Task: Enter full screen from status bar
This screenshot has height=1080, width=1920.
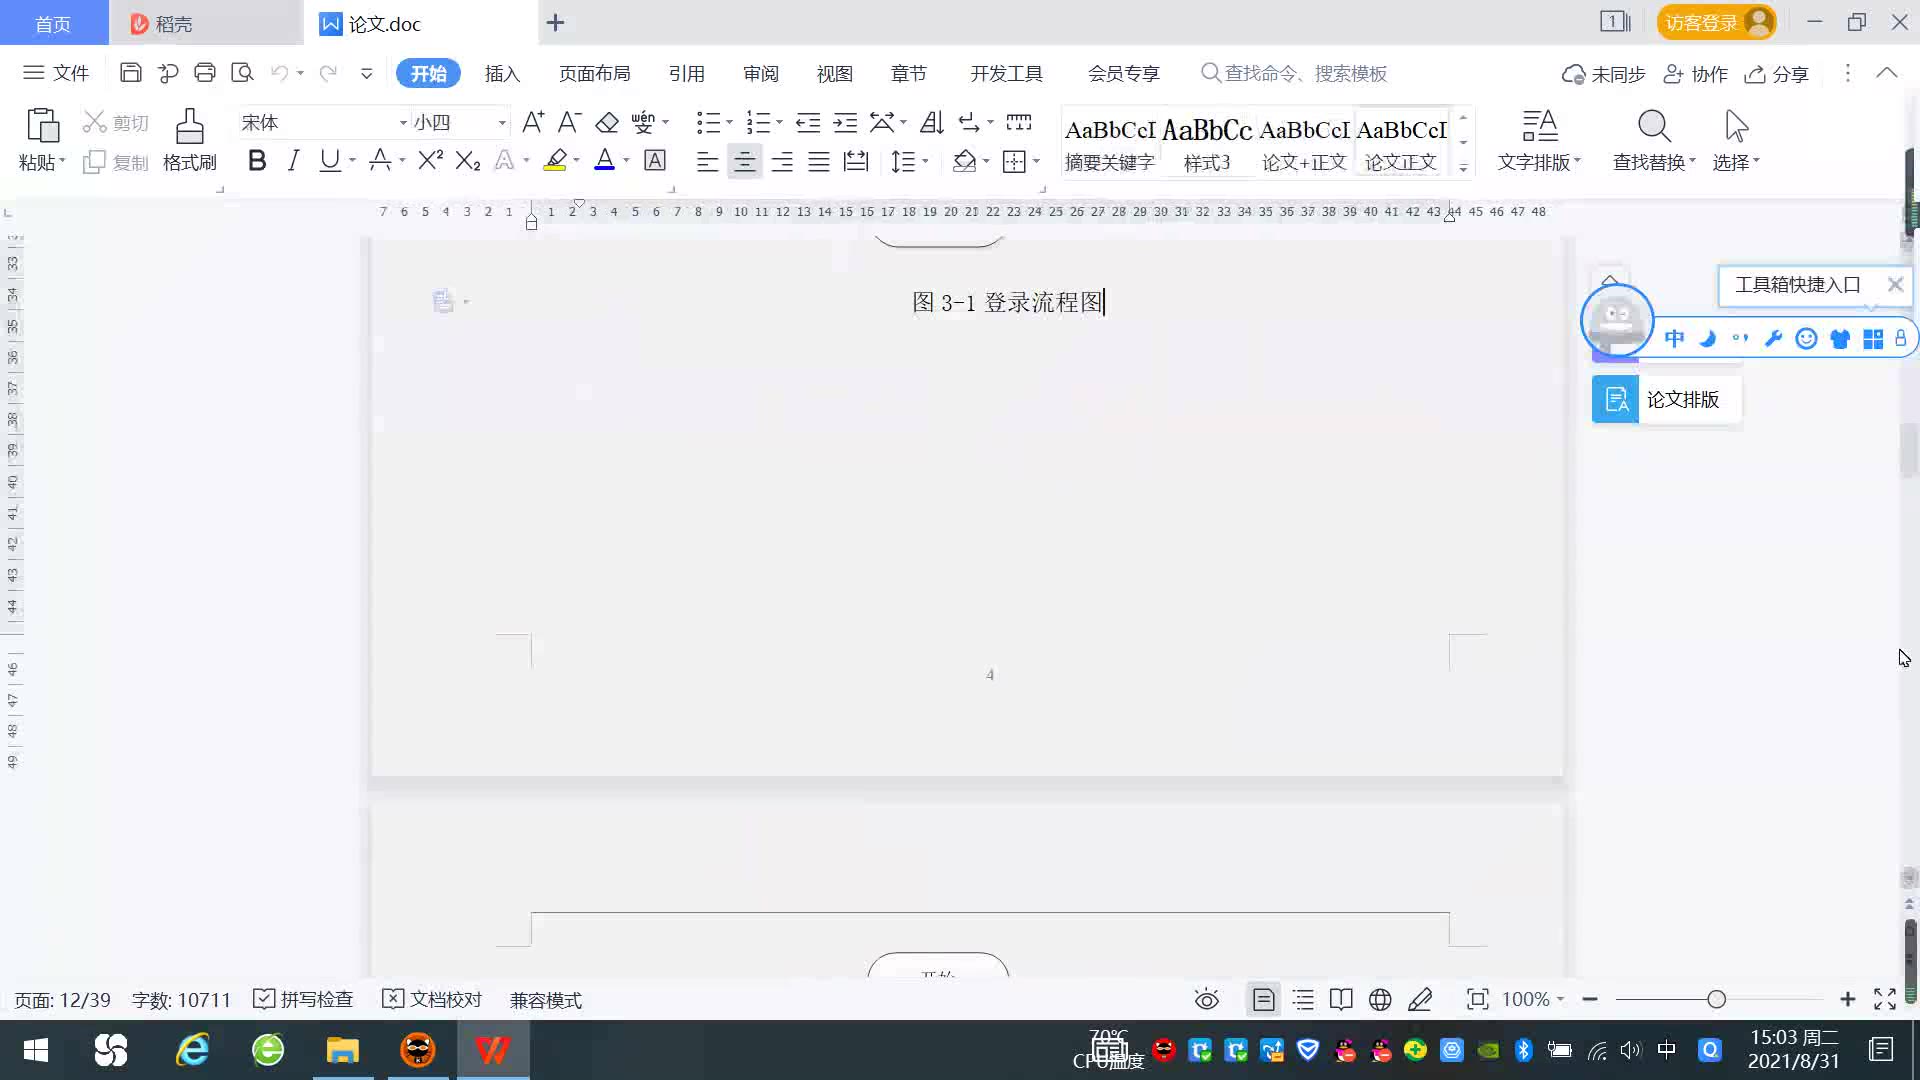Action: pyautogui.click(x=1885, y=999)
